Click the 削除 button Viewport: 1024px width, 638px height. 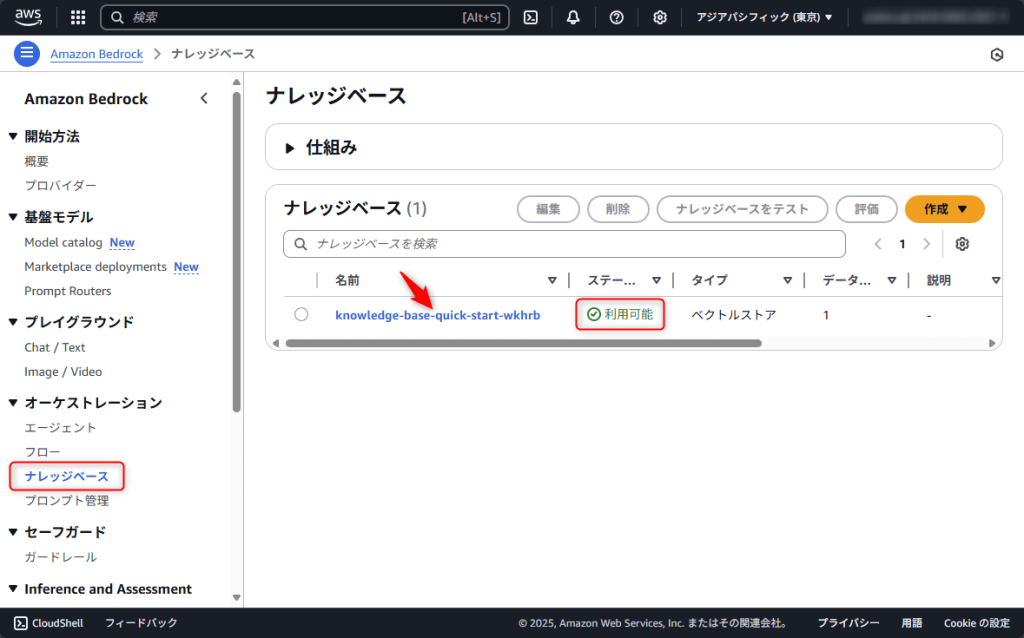pos(618,209)
